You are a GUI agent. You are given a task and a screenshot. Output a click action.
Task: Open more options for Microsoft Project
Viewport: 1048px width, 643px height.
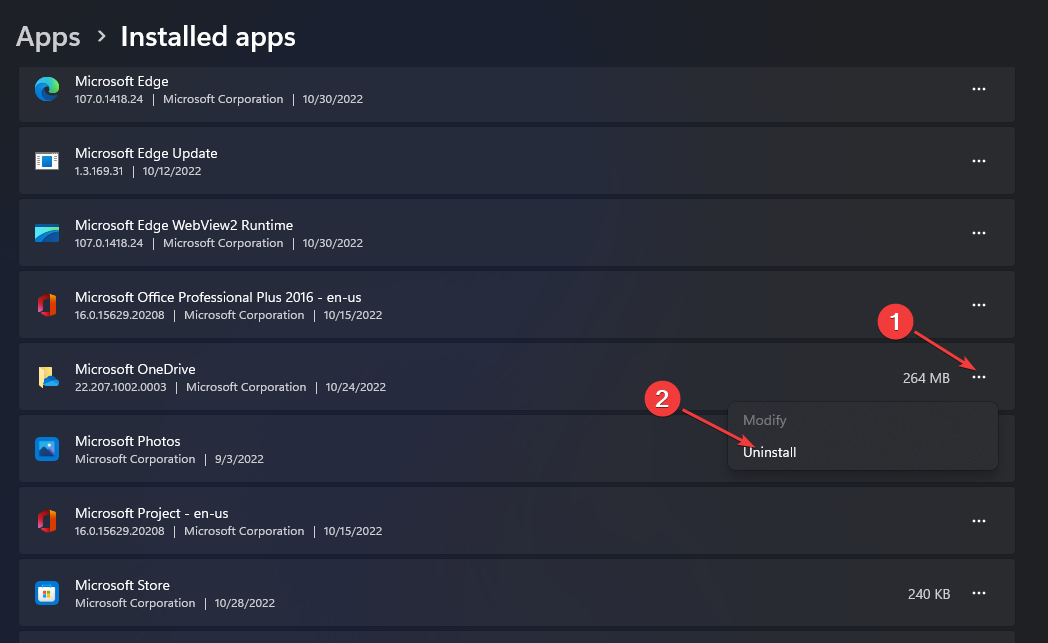click(x=978, y=521)
